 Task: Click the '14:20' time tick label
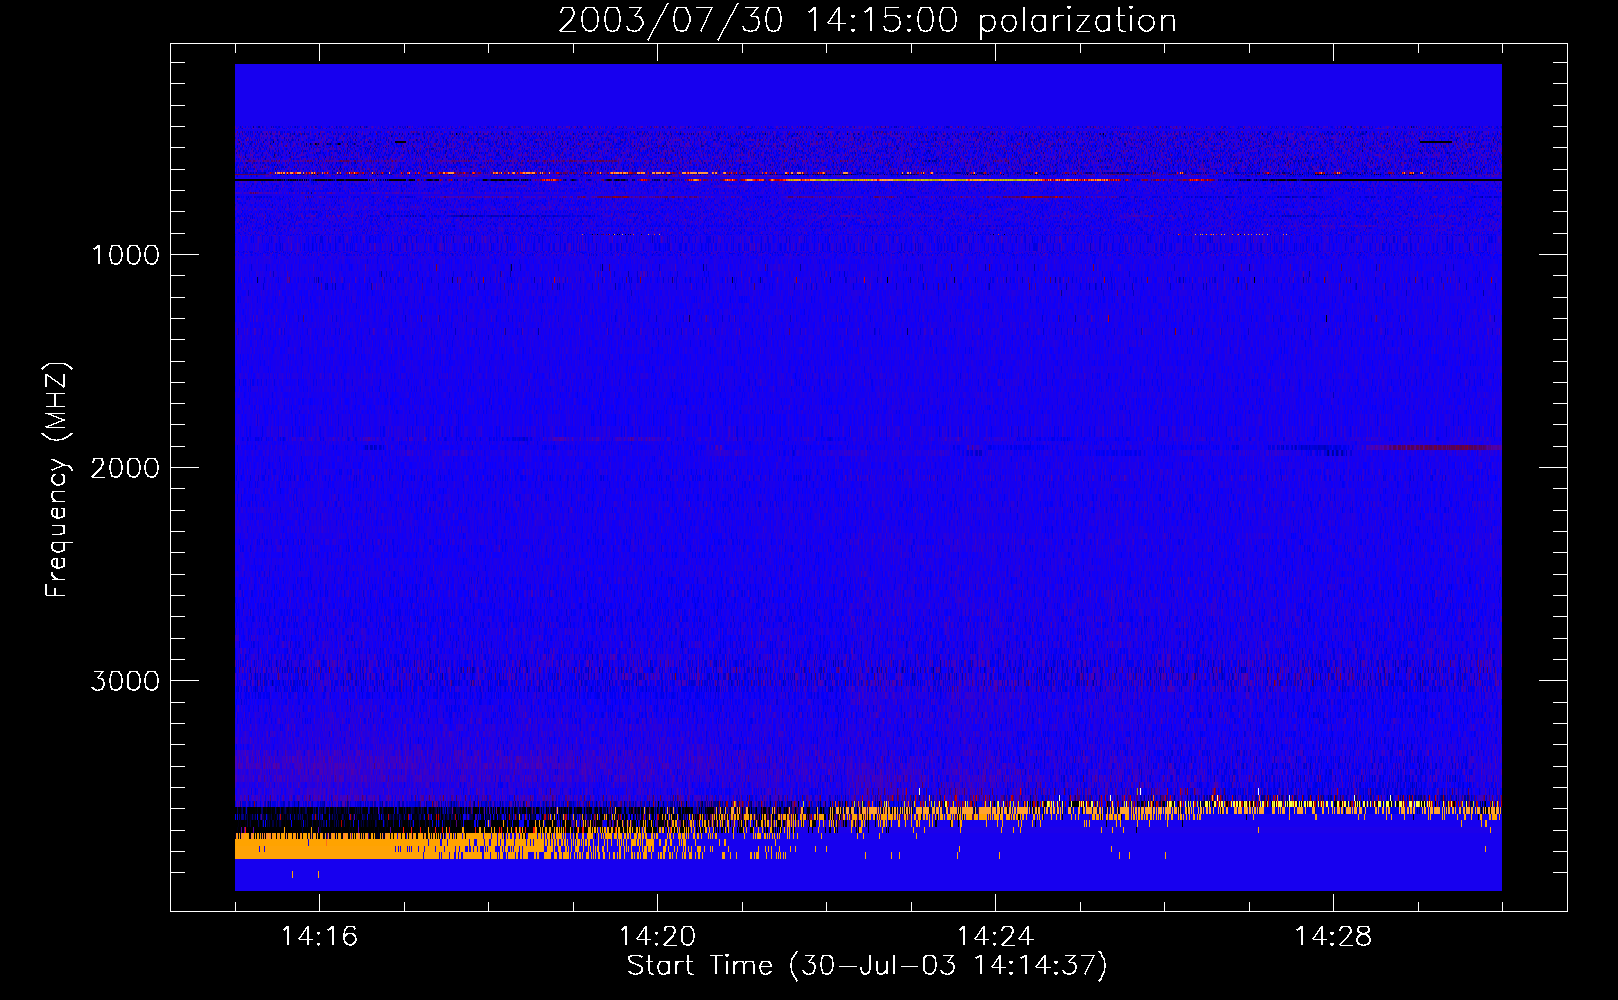657,936
